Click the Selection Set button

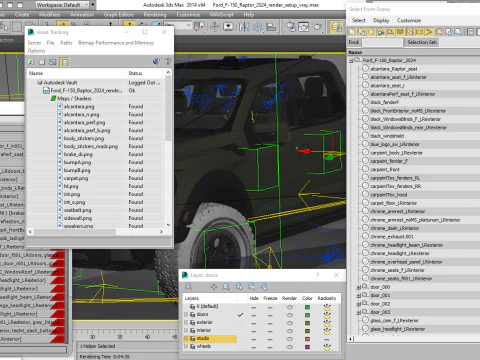(422, 42)
